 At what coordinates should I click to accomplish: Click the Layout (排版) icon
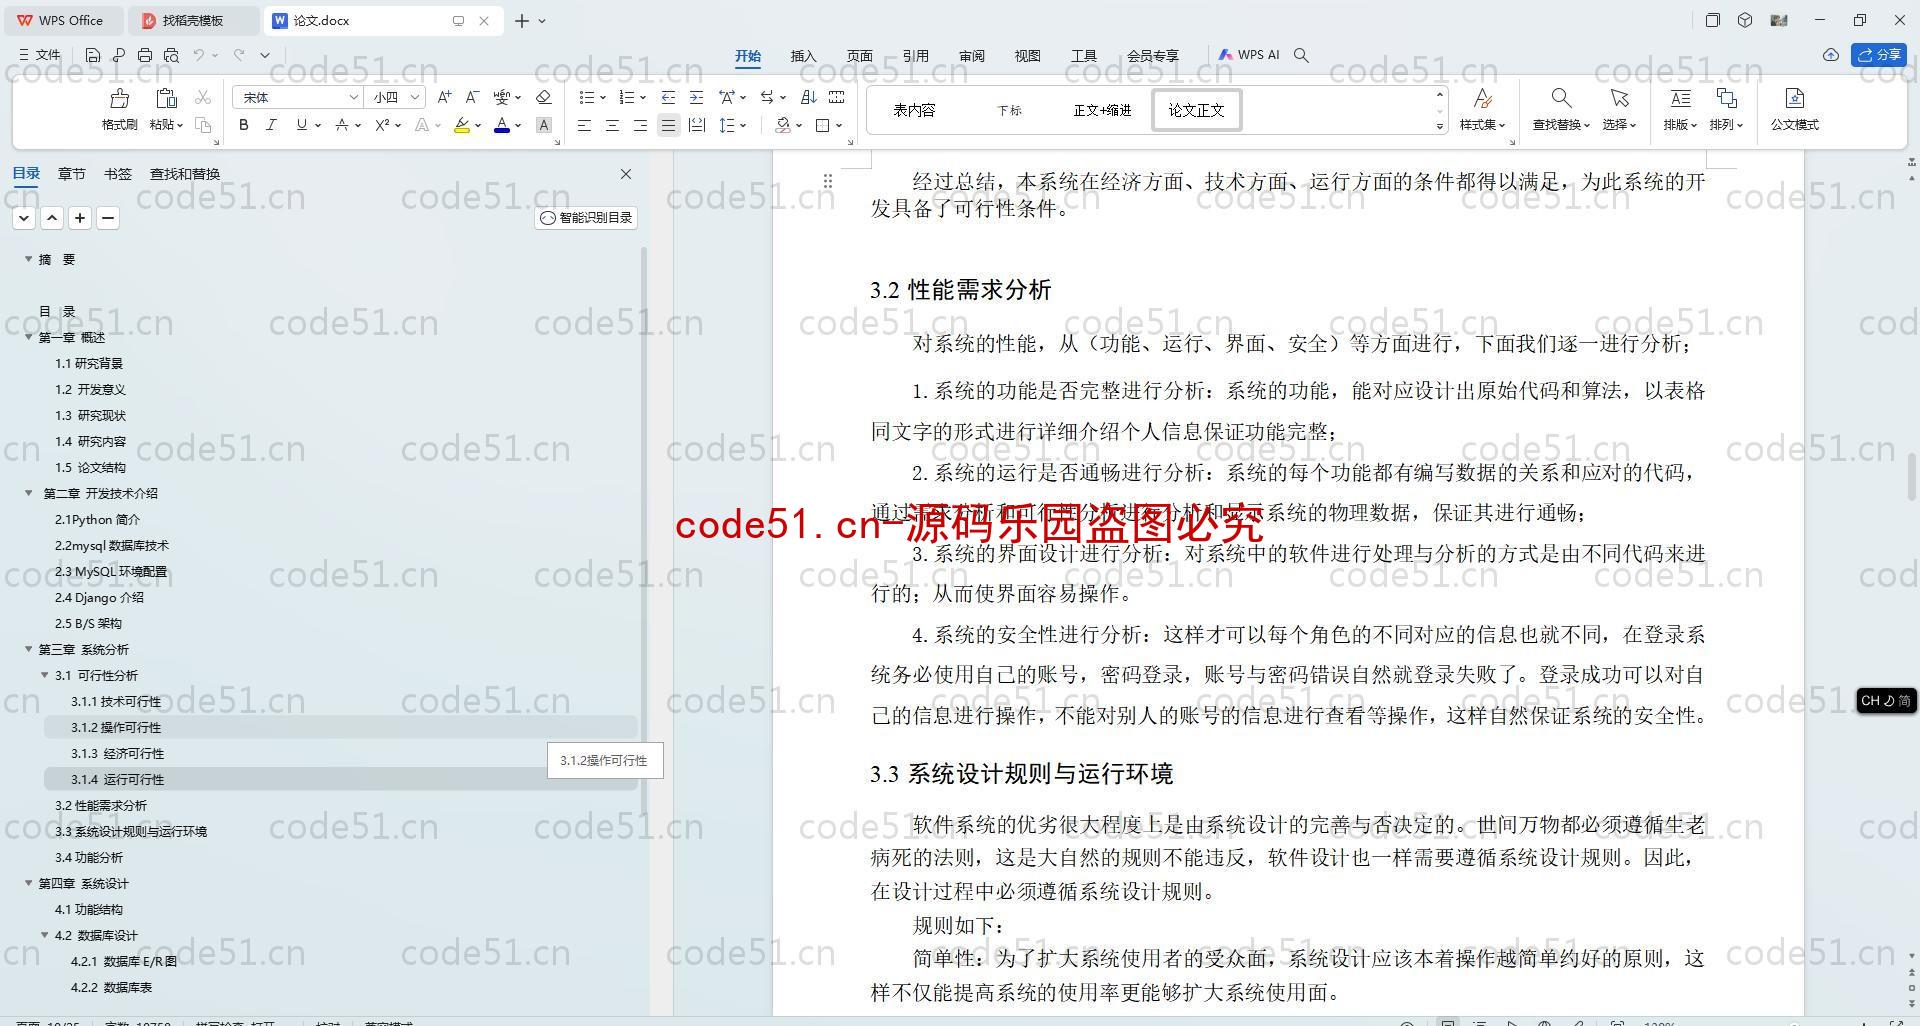(x=1680, y=98)
